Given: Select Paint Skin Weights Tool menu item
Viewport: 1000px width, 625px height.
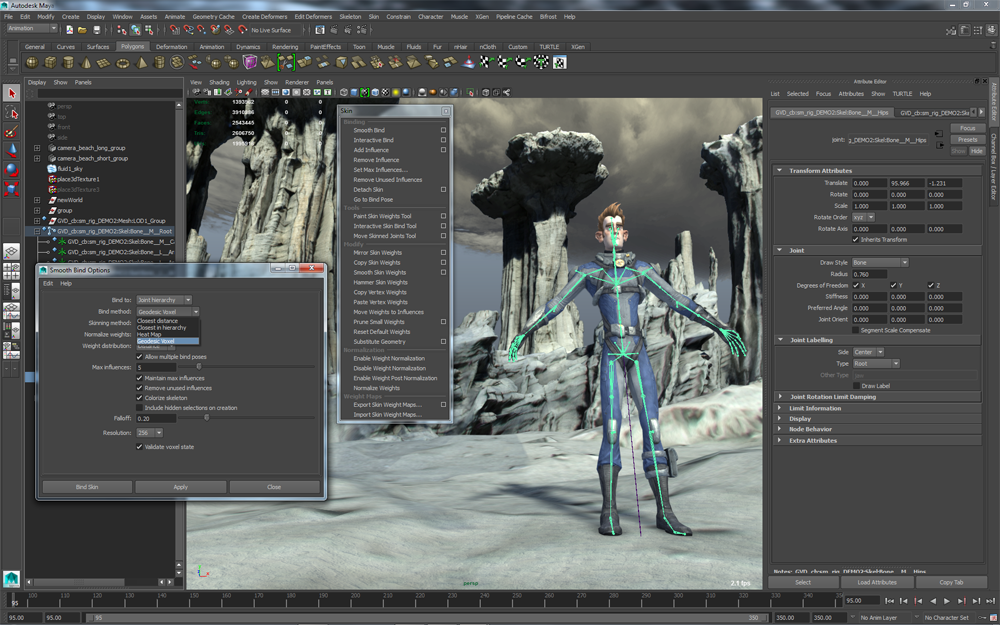Looking at the screenshot, I should coord(382,216).
